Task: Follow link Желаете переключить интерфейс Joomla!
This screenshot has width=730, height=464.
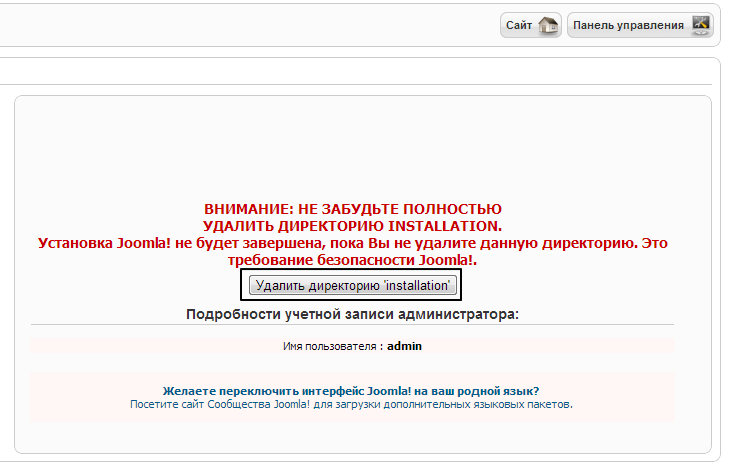Action: (x=351, y=391)
